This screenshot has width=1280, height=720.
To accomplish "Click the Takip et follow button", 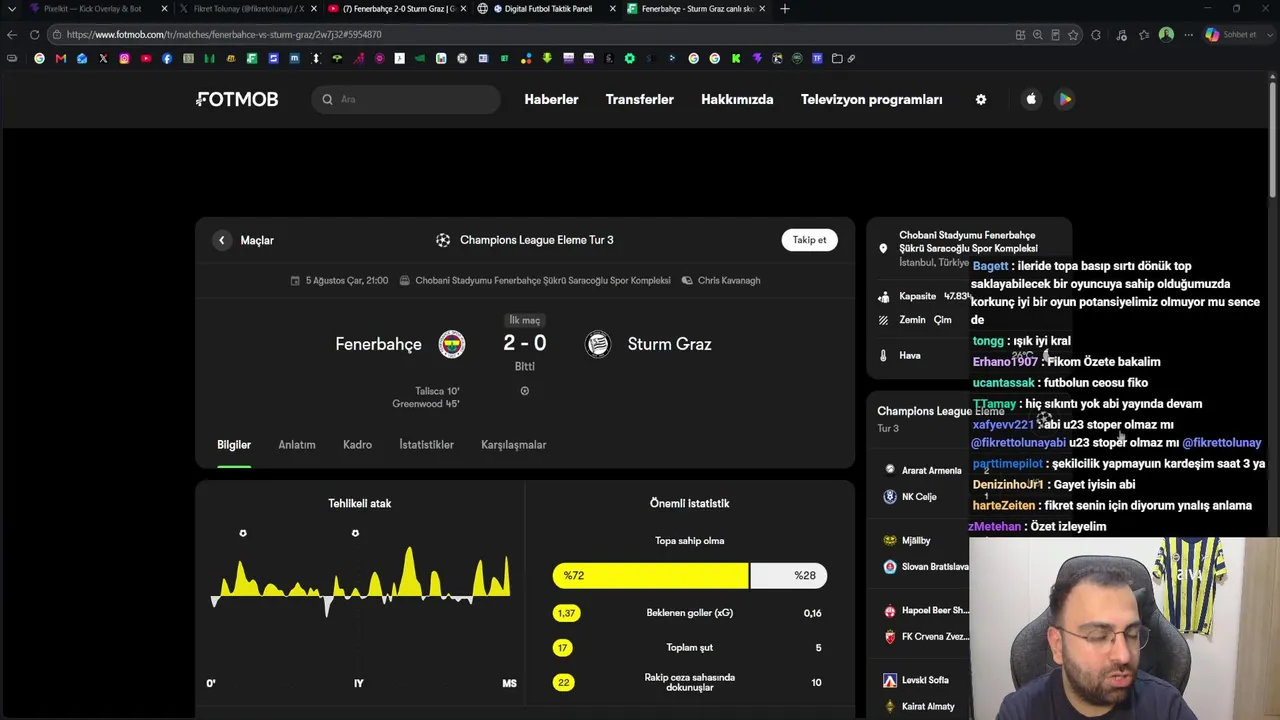I will [x=809, y=240].
